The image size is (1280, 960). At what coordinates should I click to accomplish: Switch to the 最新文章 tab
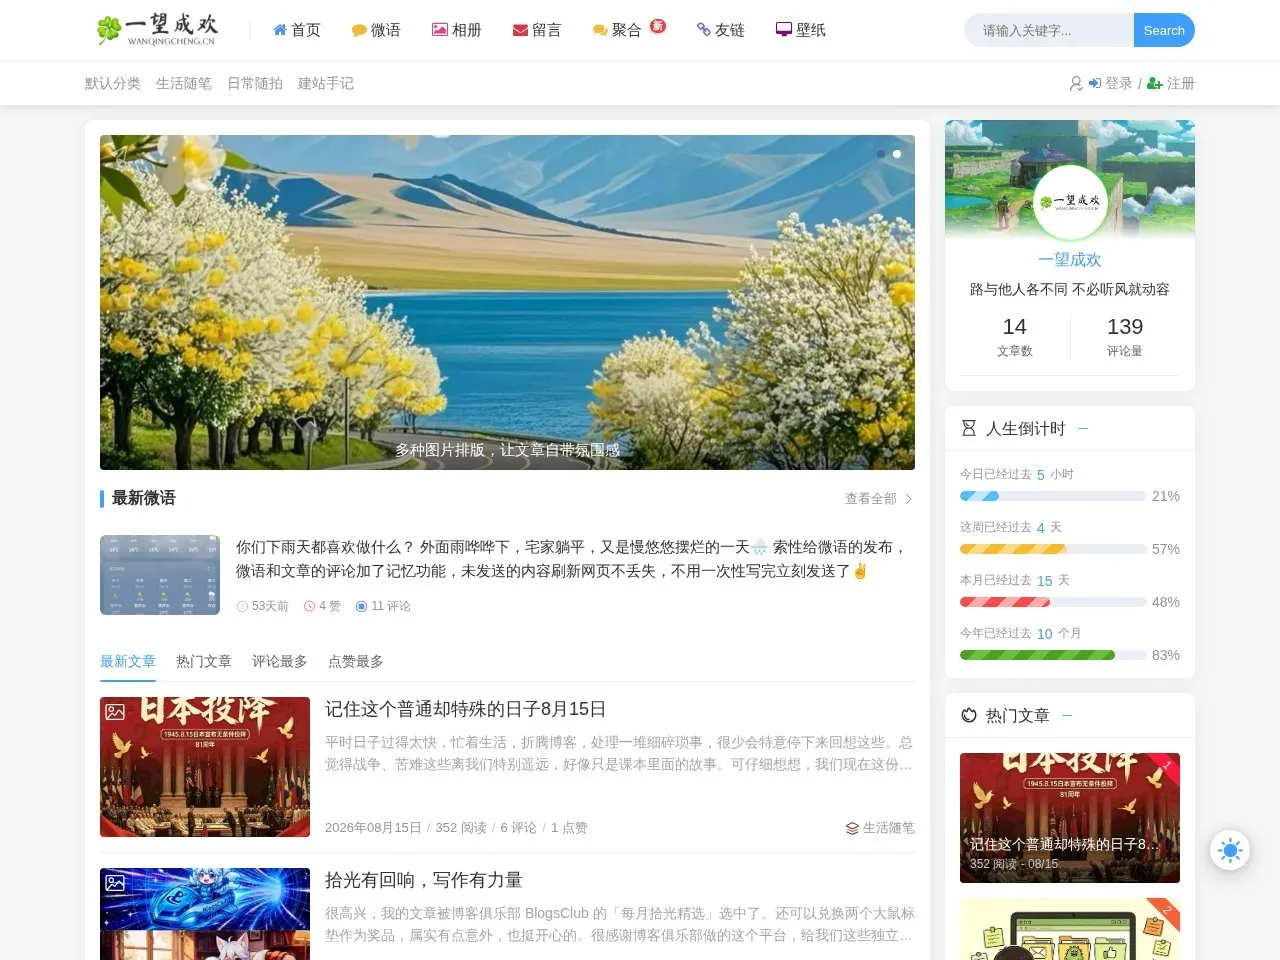click(x=128, y=661)
